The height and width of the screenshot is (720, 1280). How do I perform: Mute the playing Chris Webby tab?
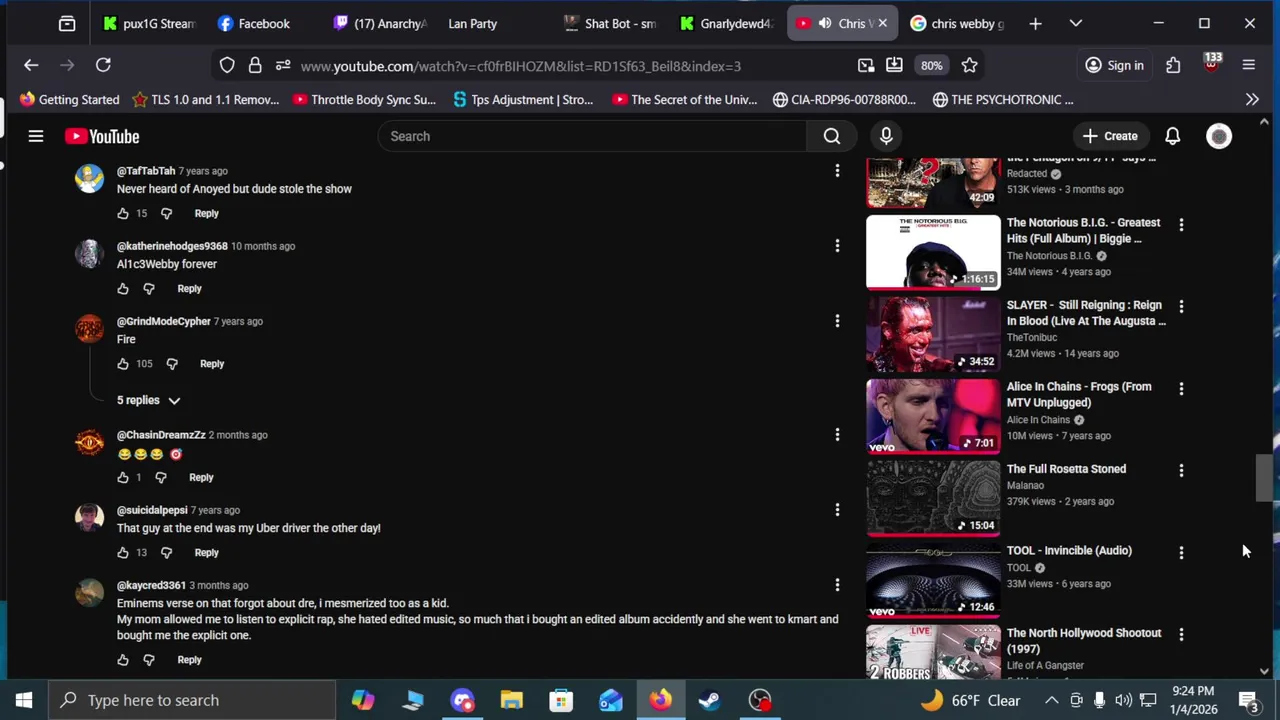[x=825, y=23]
